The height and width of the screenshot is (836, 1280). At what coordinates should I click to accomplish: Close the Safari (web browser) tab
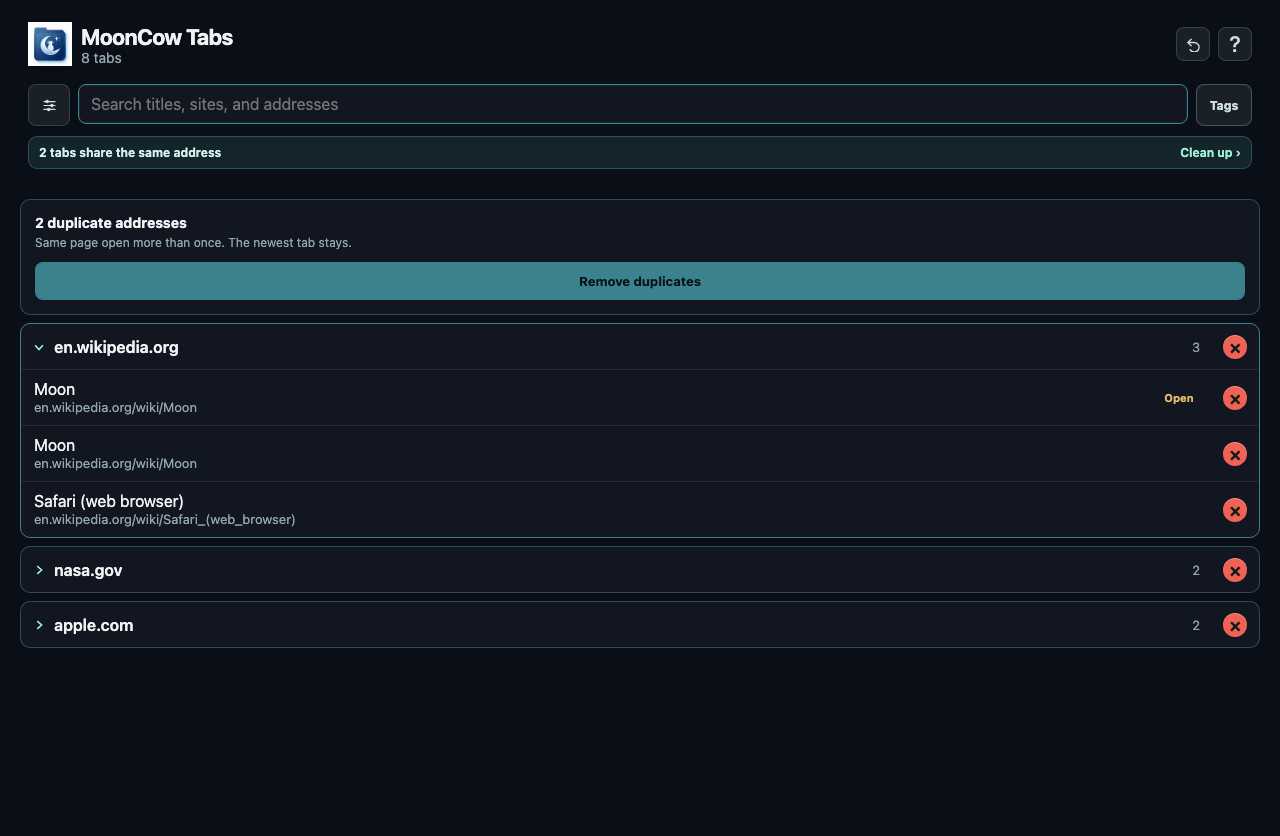tap(1235, 510)
